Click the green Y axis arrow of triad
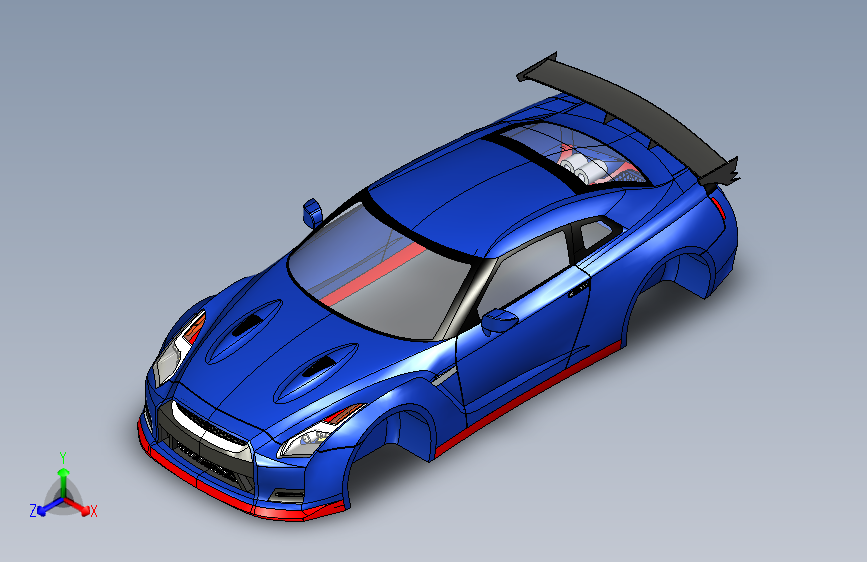This screenshot has width=867, height=562. tap(64, 482)
